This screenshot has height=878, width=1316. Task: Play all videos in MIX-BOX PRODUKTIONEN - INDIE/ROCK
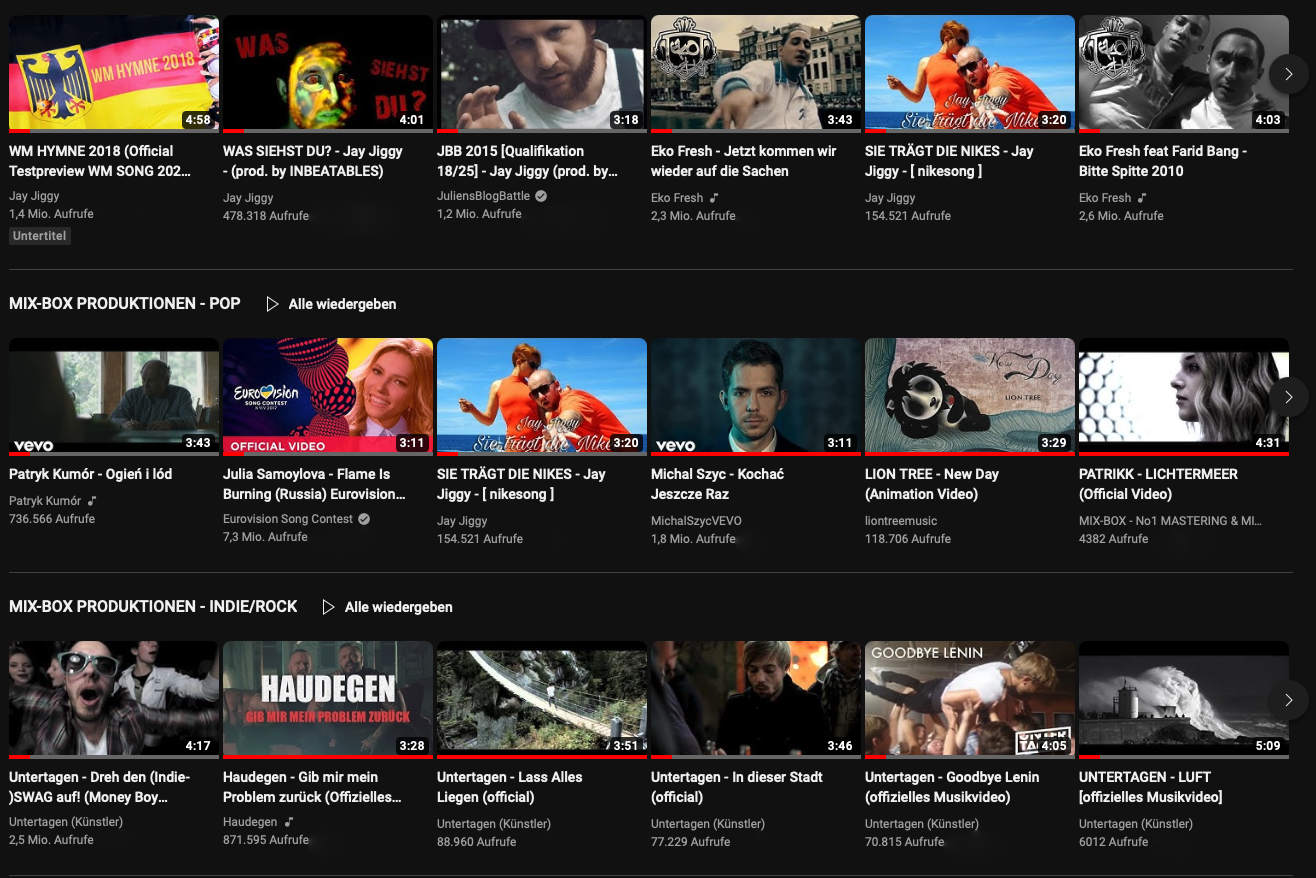[387, 607]
